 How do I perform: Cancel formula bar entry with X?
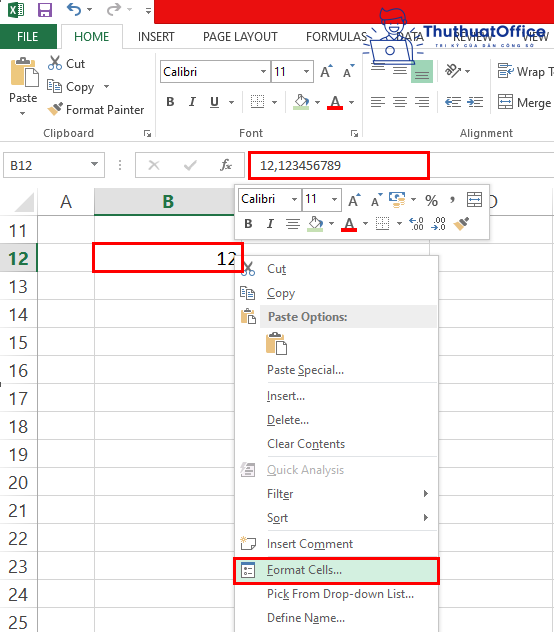(x=154, y=165)
